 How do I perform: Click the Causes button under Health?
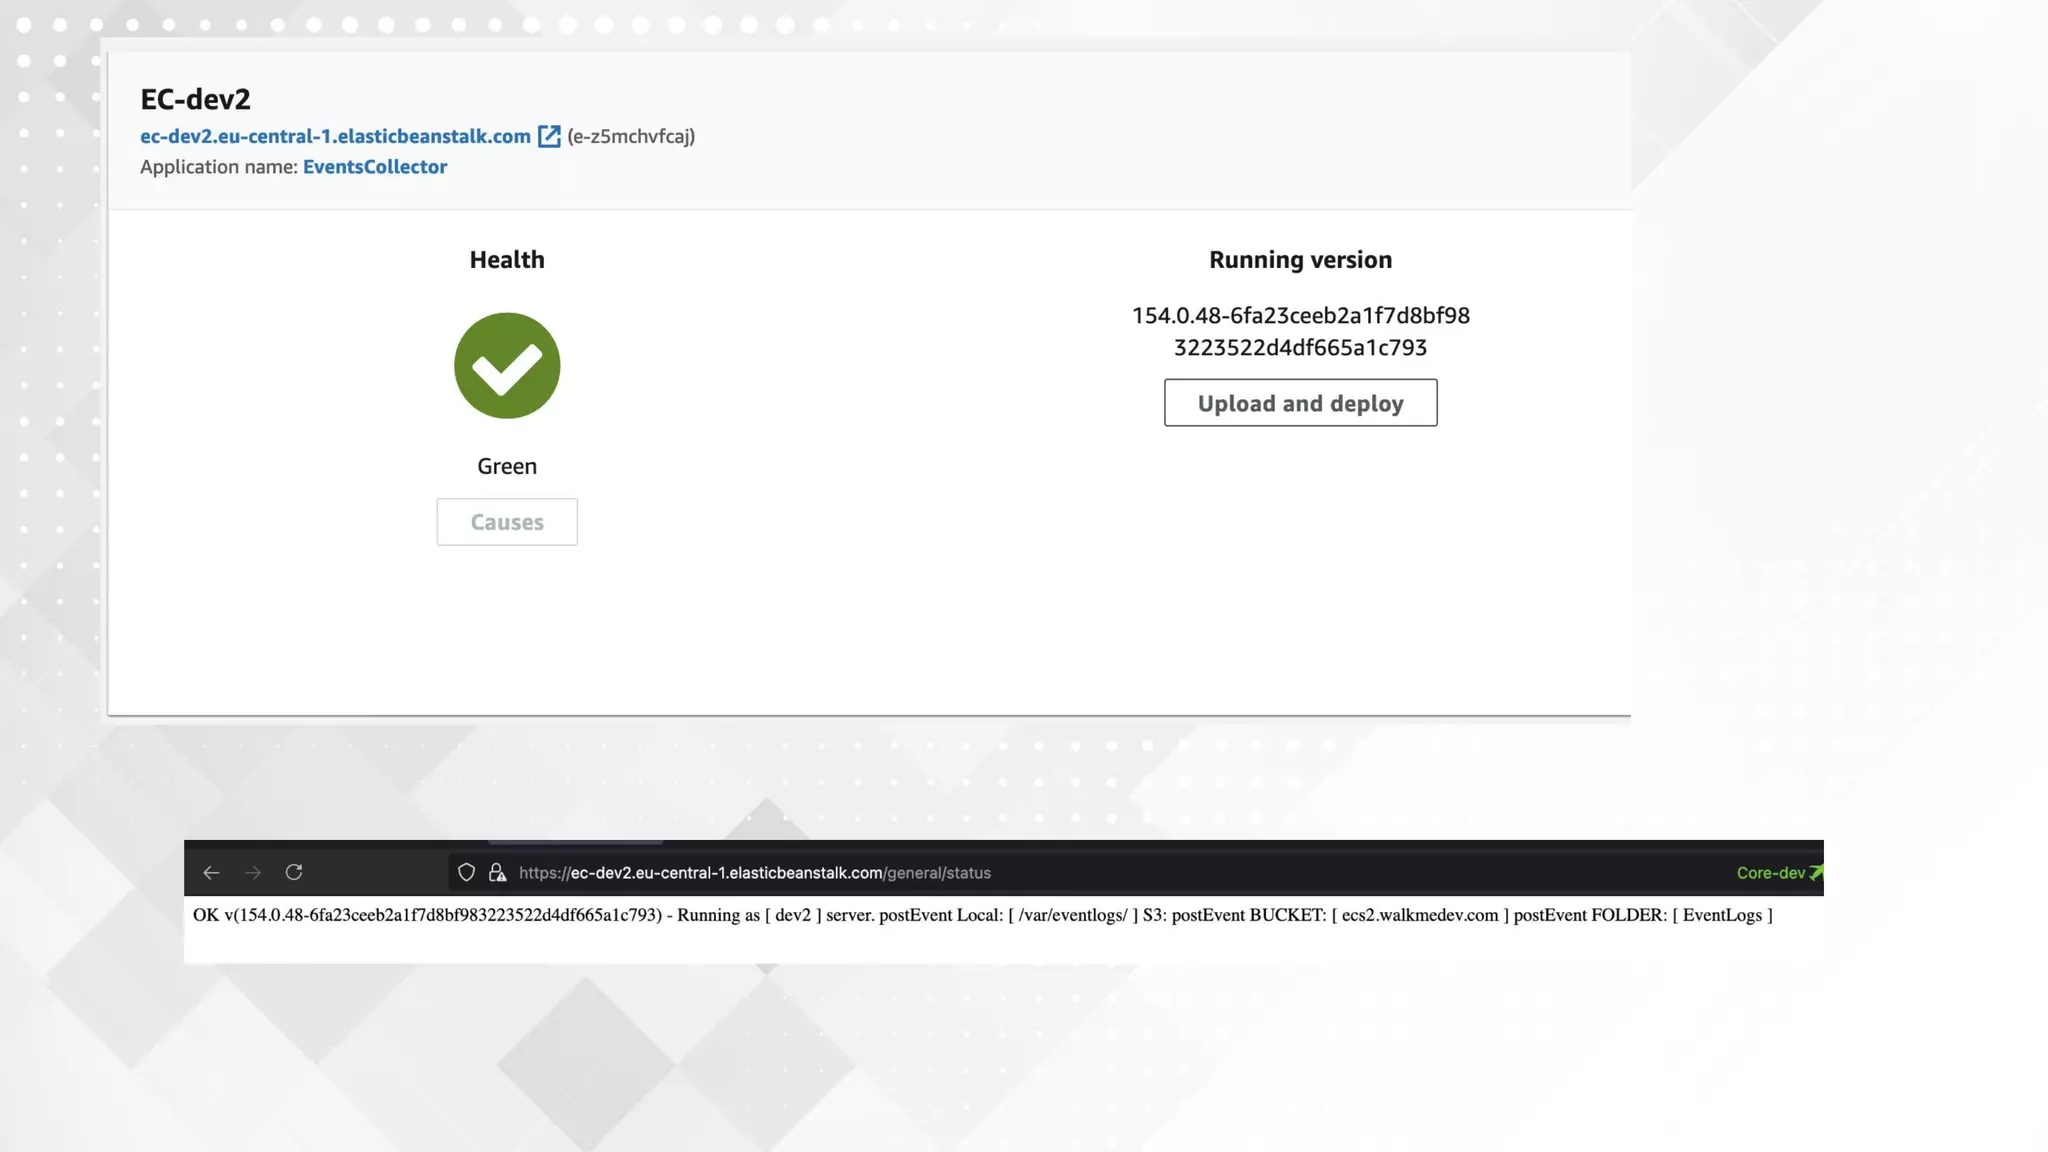pyautogui.click(x=507, y=522)
